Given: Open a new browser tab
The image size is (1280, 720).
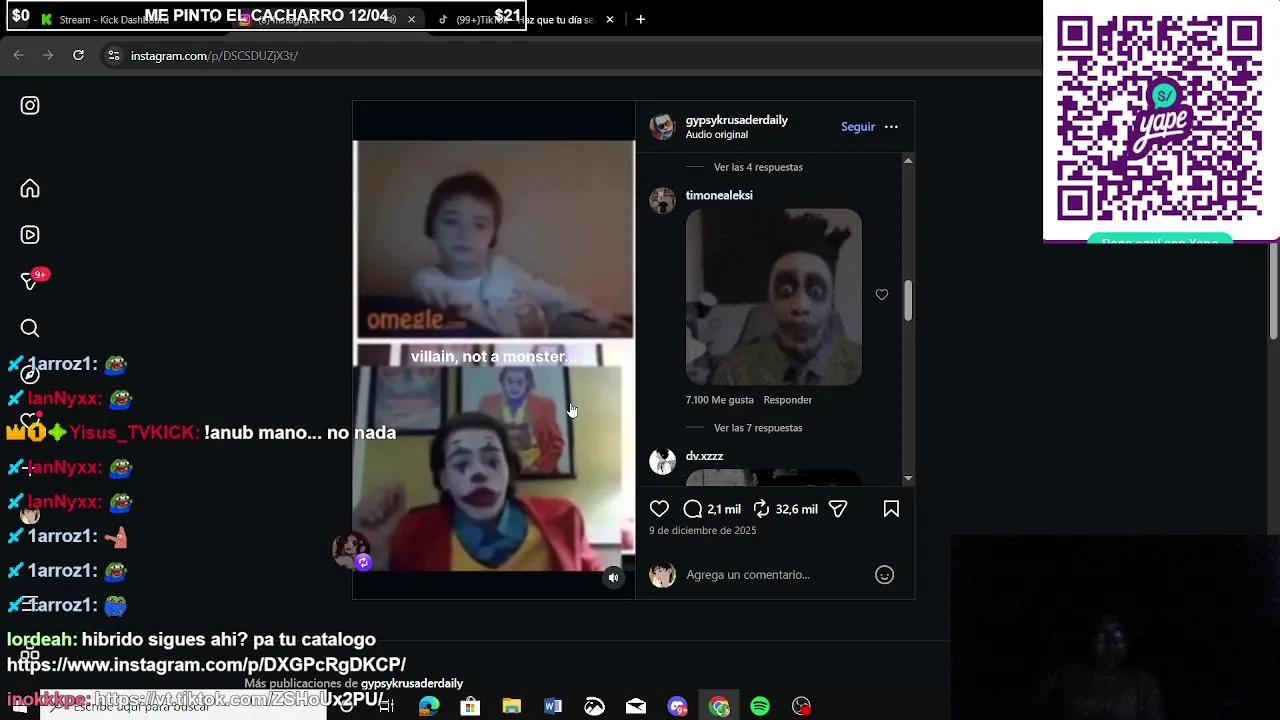Looking at the screenshot, I should tap(640, 19).
